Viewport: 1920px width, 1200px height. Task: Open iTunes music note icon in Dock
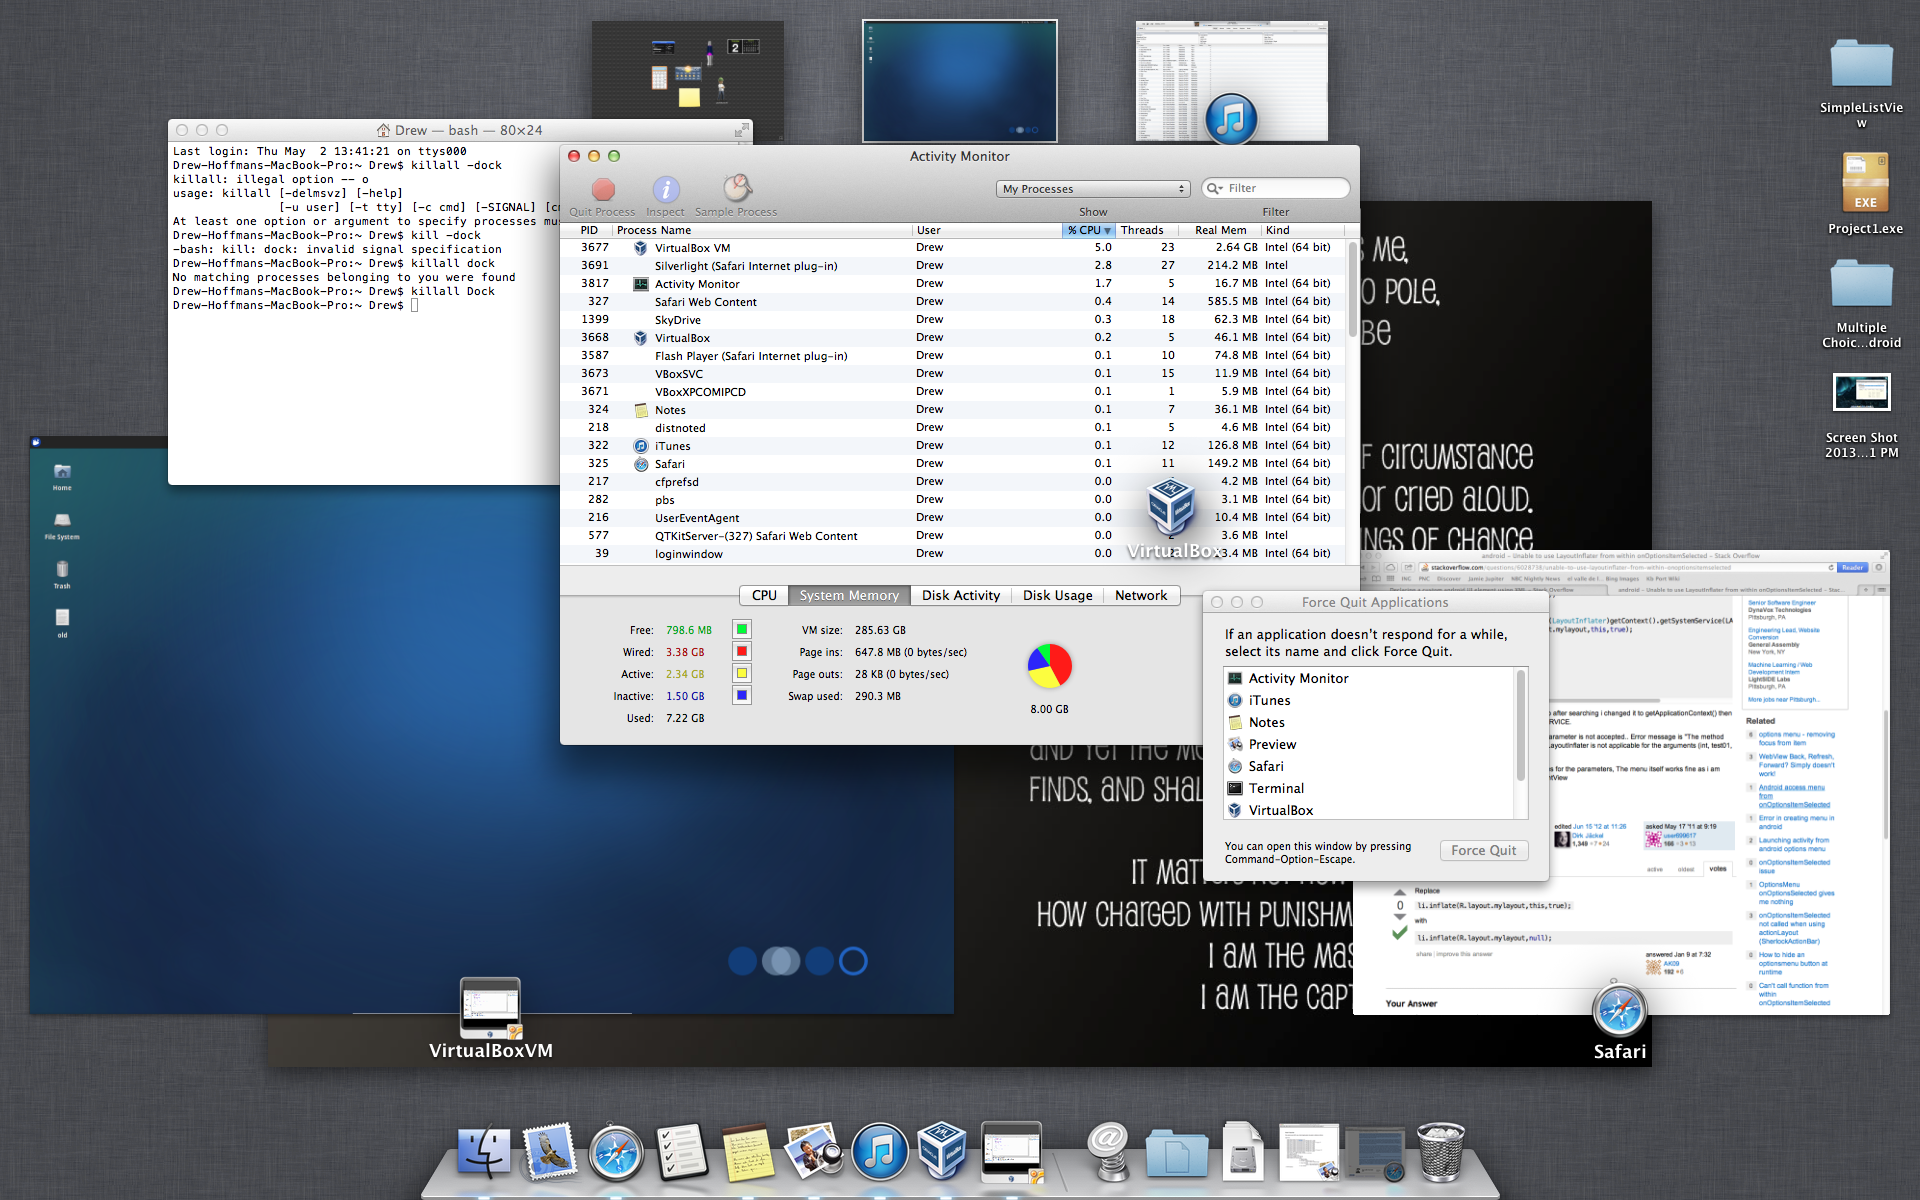[880, 1152]
